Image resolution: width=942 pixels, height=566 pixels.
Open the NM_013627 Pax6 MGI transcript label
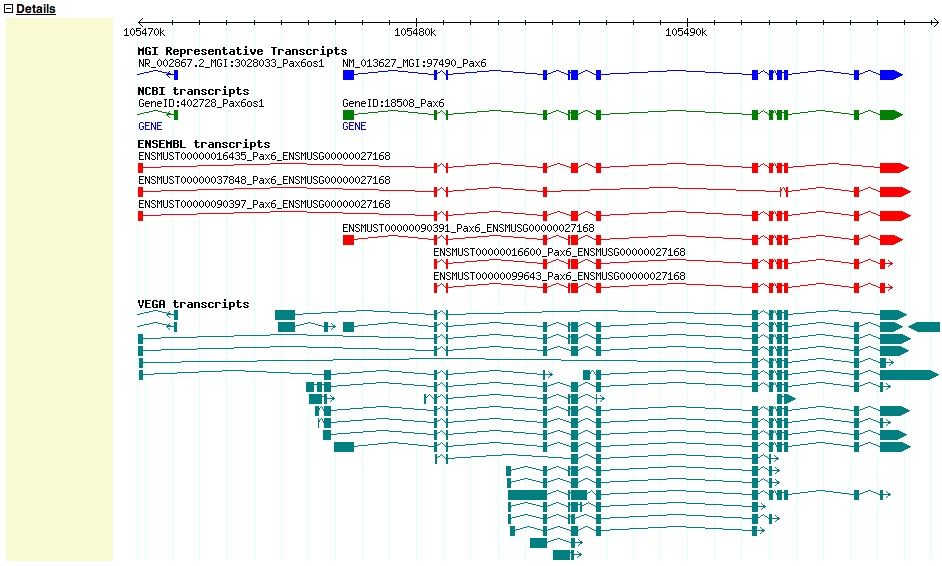415,63
